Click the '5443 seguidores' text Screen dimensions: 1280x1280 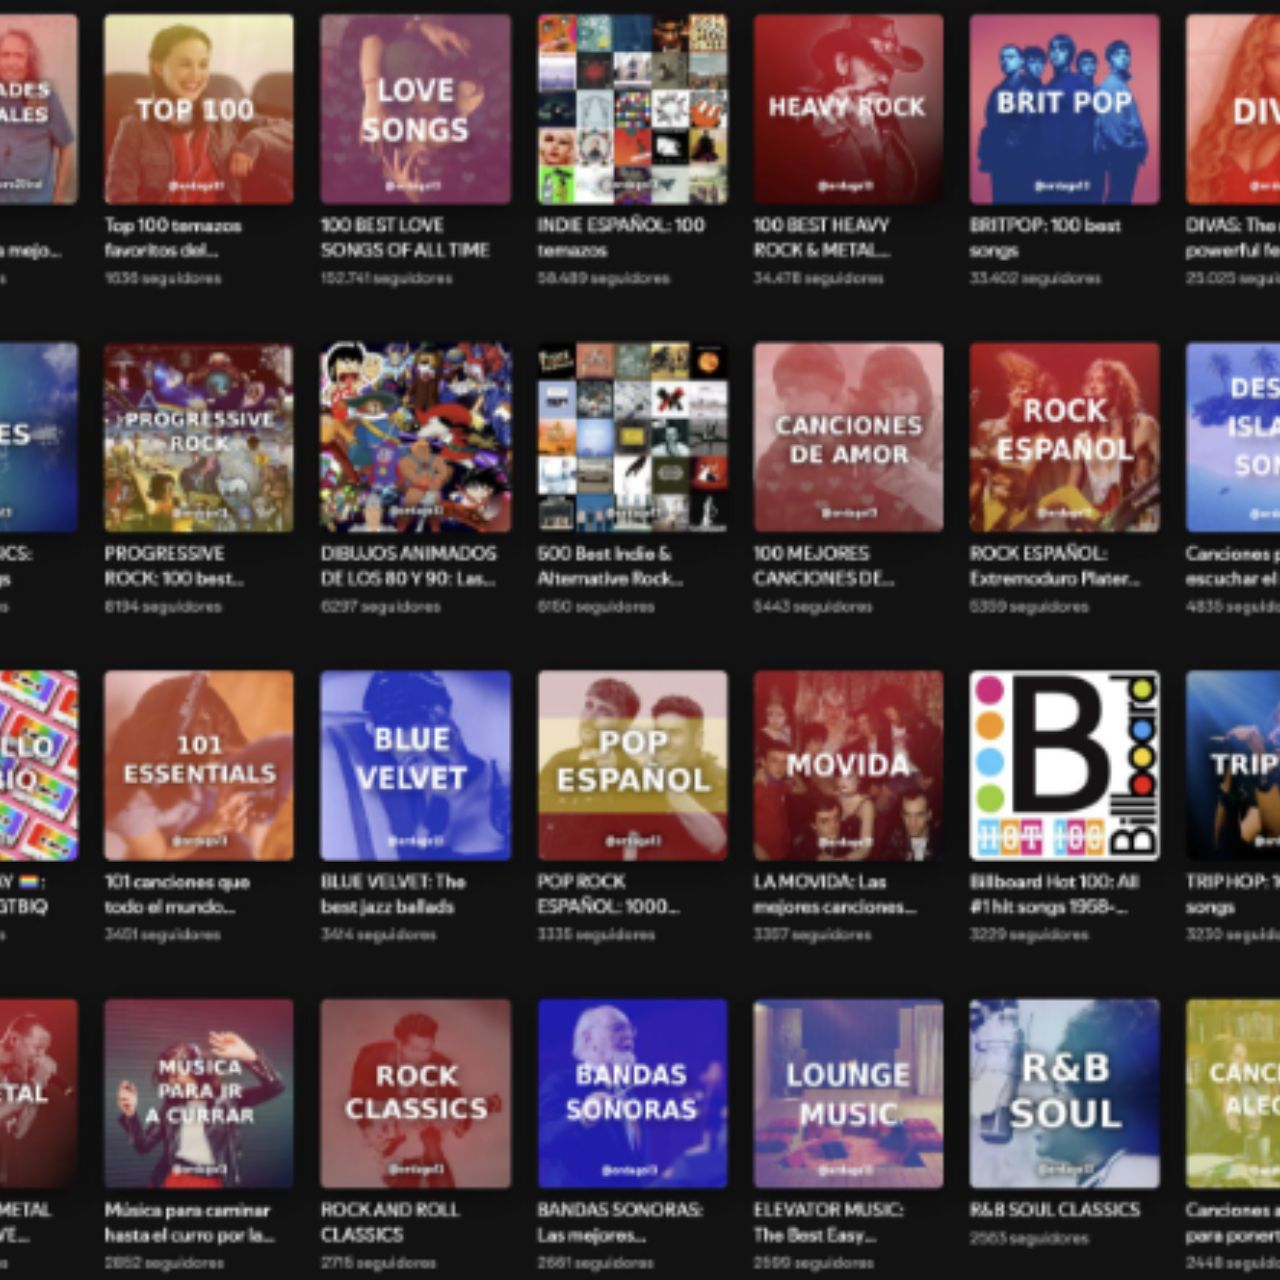(813, 606)
